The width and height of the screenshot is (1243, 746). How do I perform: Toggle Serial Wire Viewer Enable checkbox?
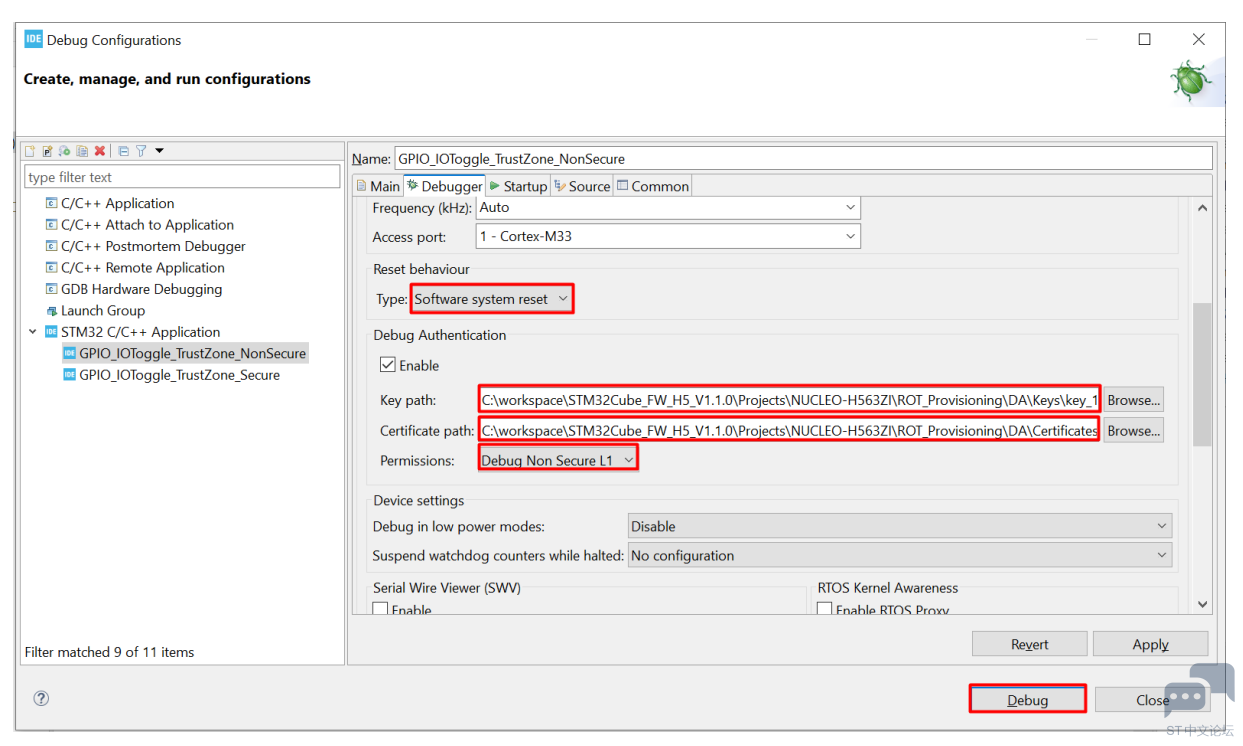[x=380, y=609]
